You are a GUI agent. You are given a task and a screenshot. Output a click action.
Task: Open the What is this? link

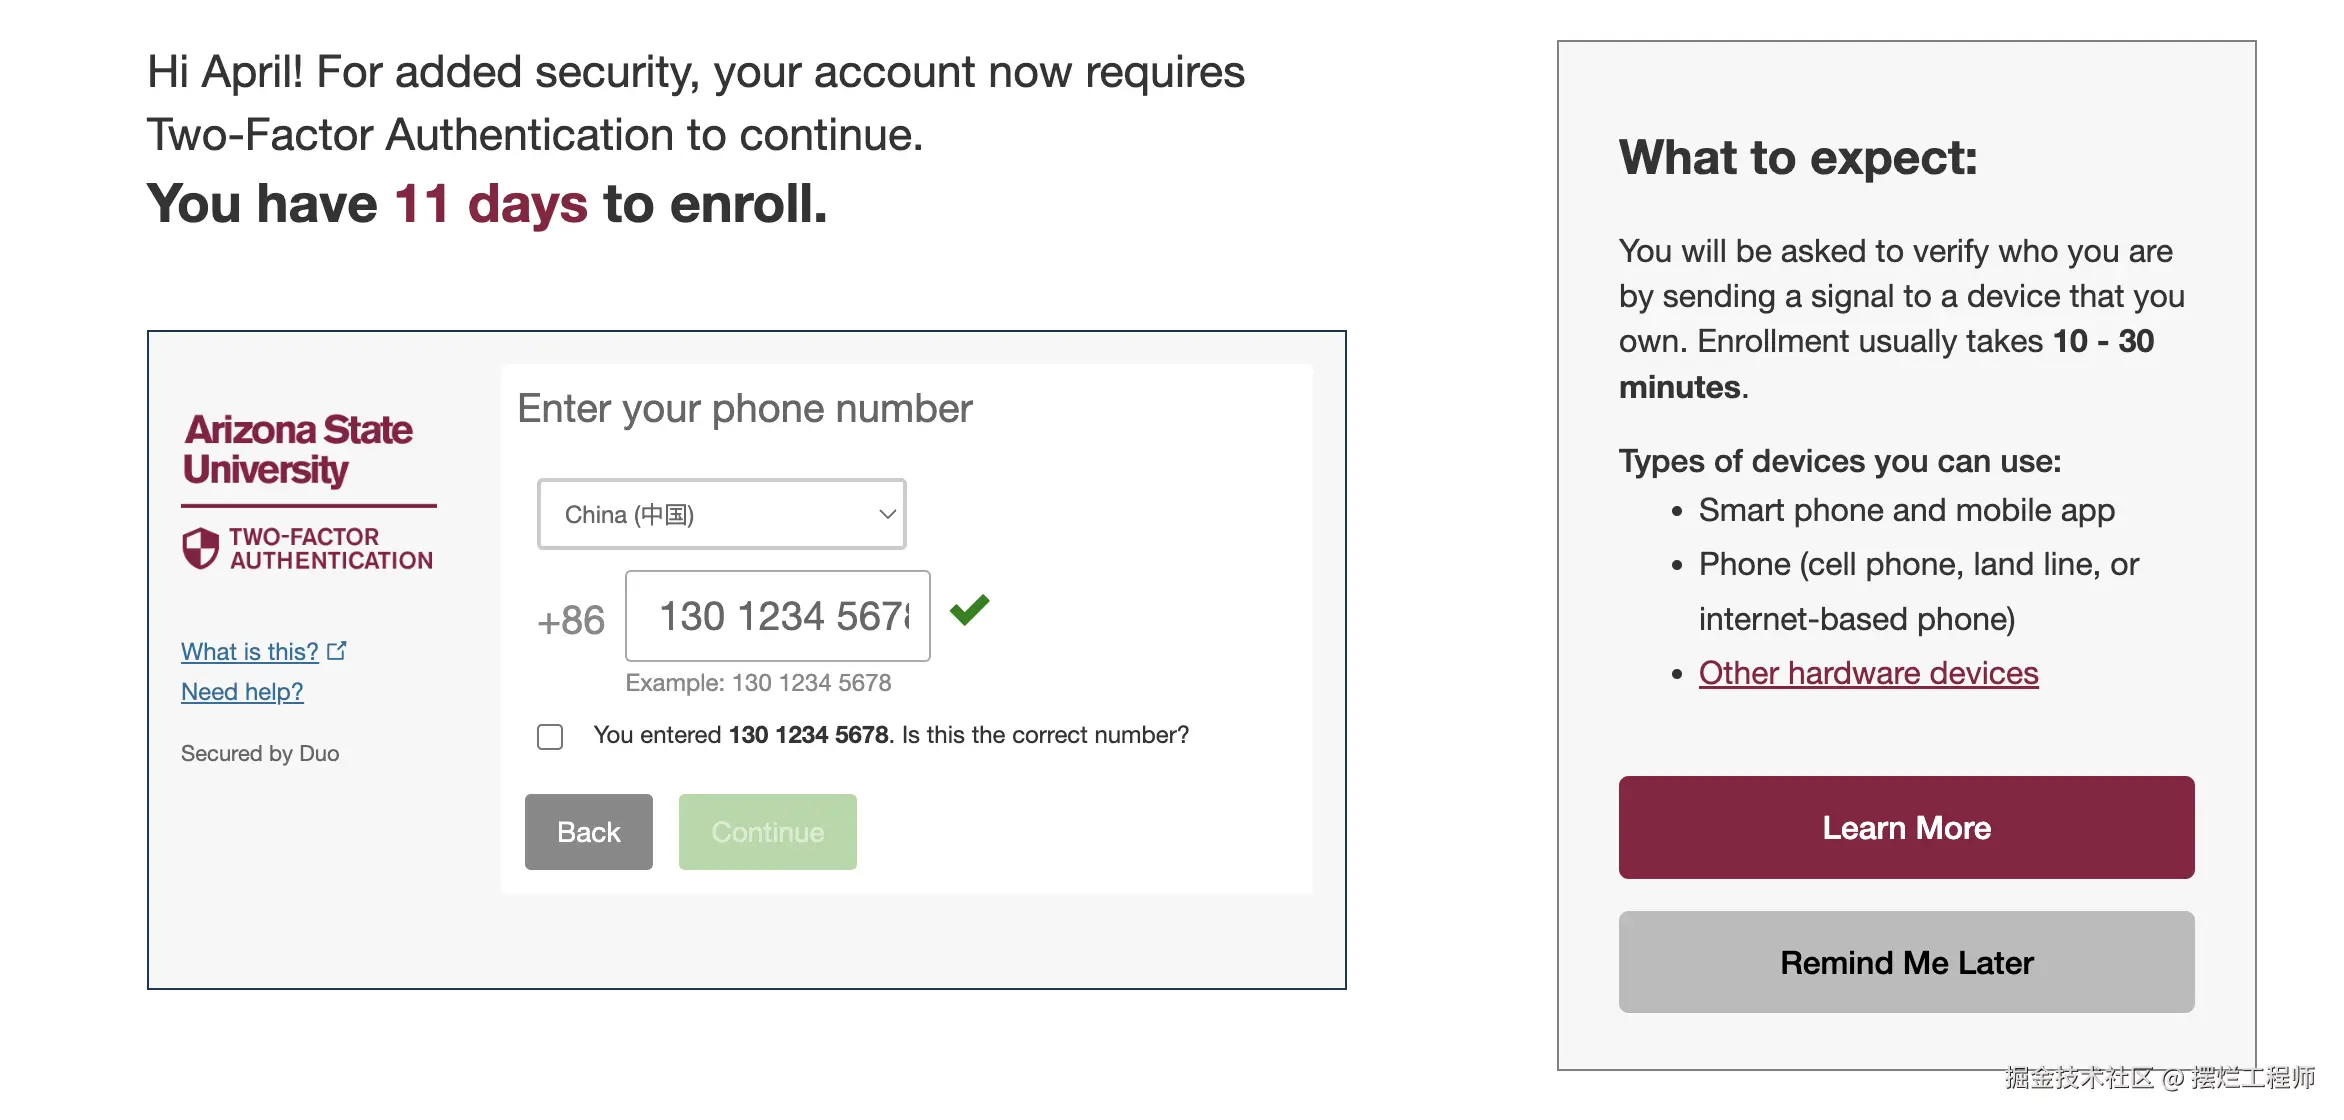pos(249,652)
